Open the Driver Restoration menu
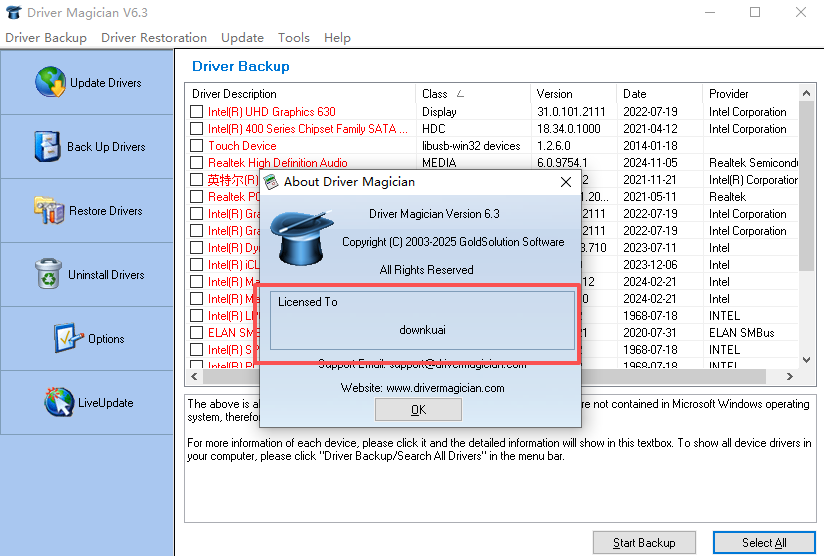 coord(154,38)
